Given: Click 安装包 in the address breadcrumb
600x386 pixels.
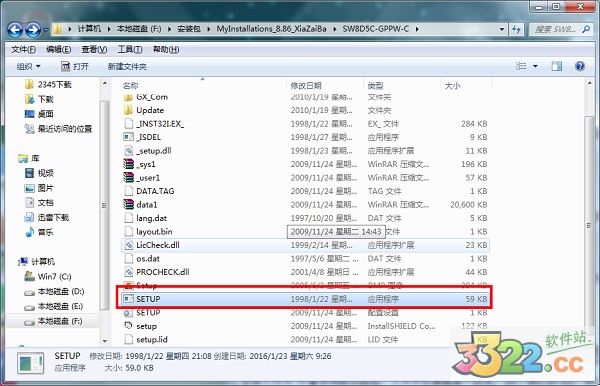Looking at the screenshot, I should [189, 29].
